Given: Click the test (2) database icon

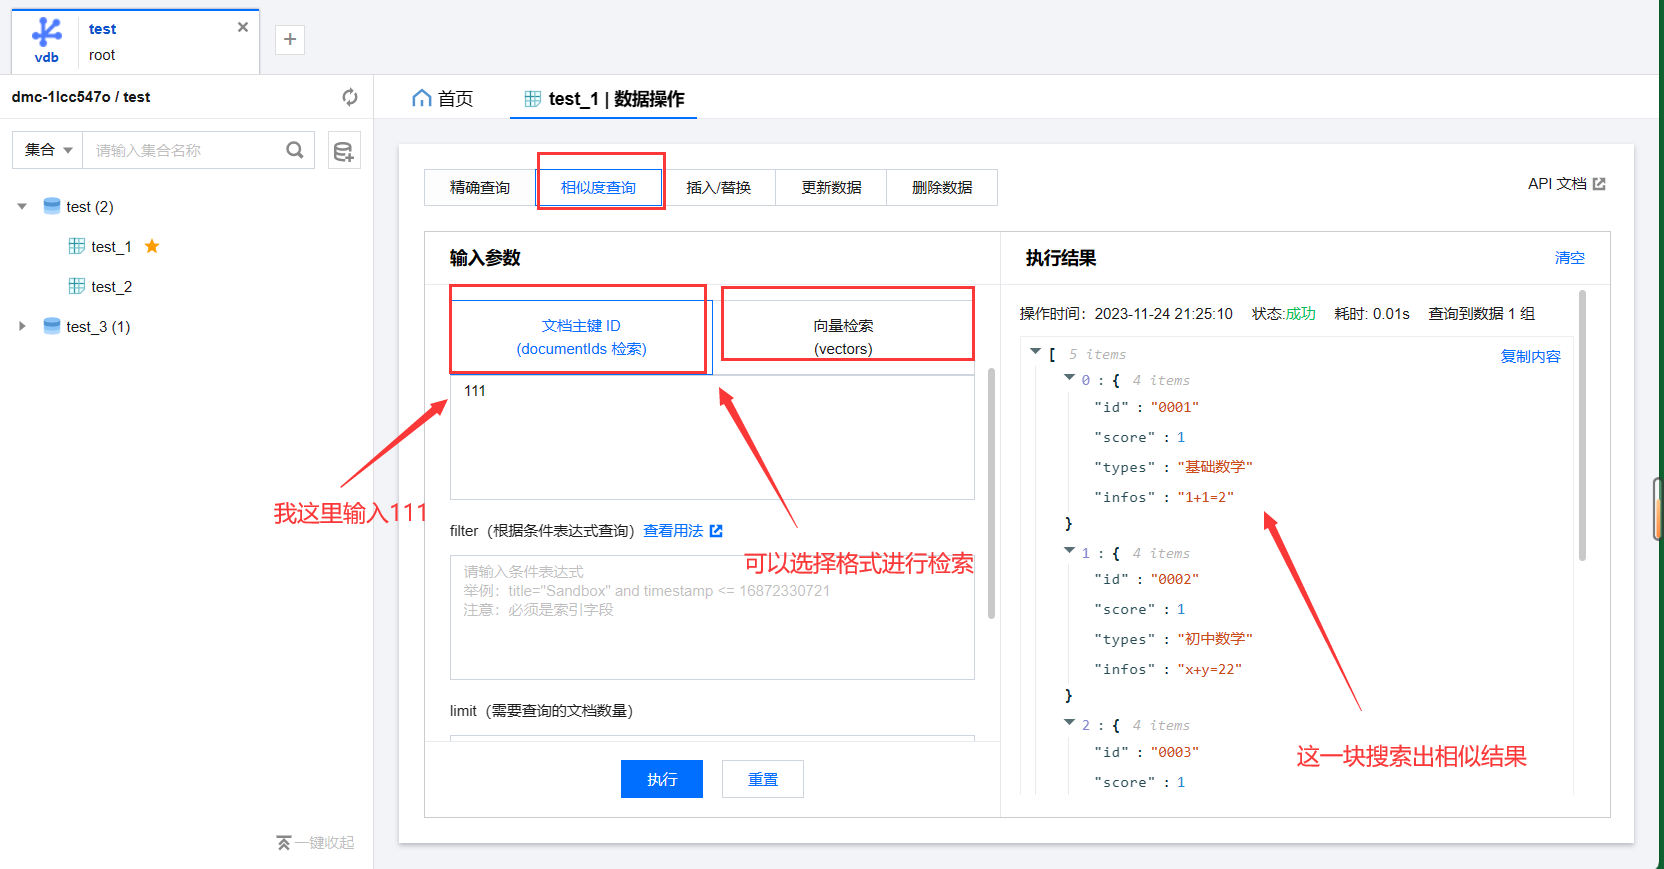Looking at the screenshot, I should coord(52,206).
